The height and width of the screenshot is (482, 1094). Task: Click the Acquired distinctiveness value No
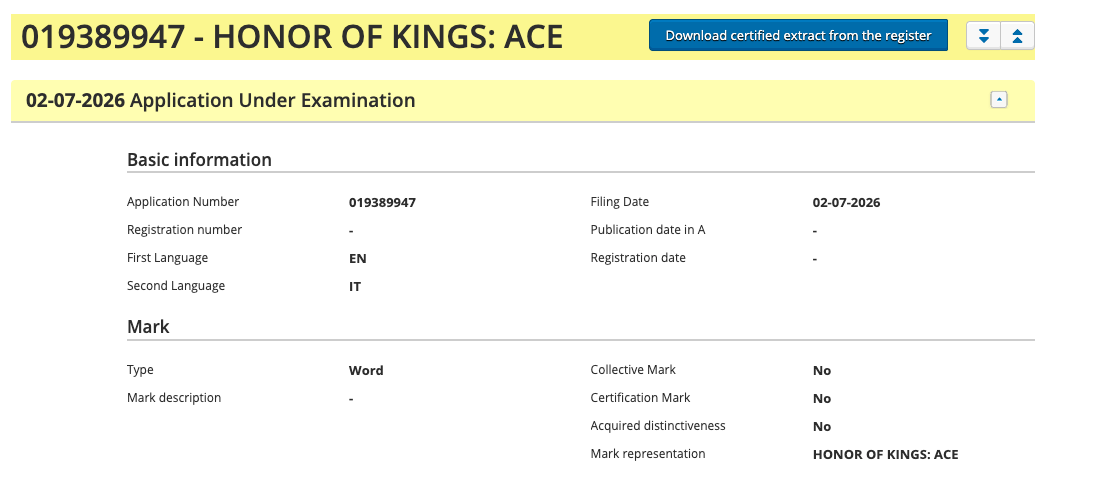click(822, 426)
